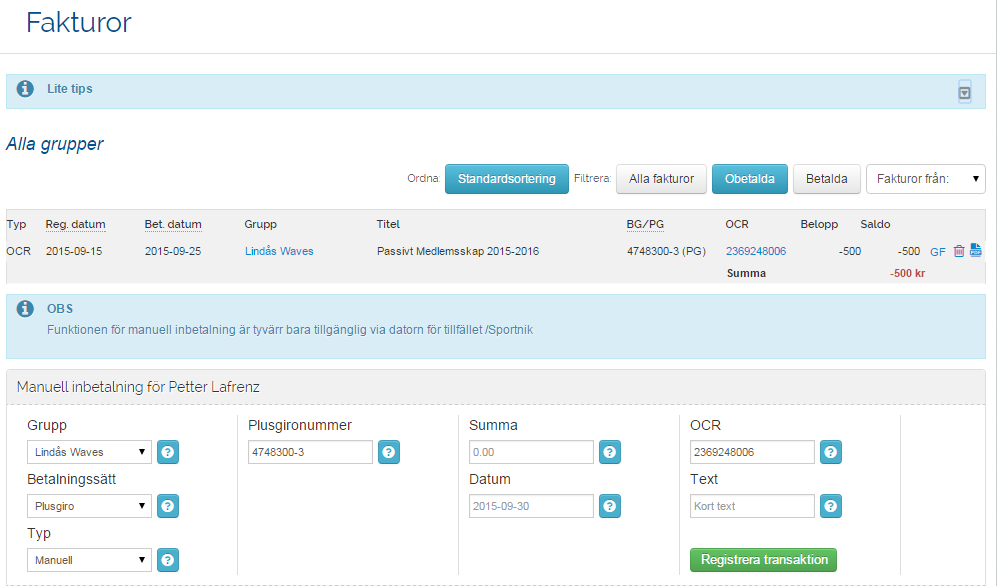Screen dimensions: 997x586
Task: Click the help icon beside Betalningssätt
Action: [169, 506]
